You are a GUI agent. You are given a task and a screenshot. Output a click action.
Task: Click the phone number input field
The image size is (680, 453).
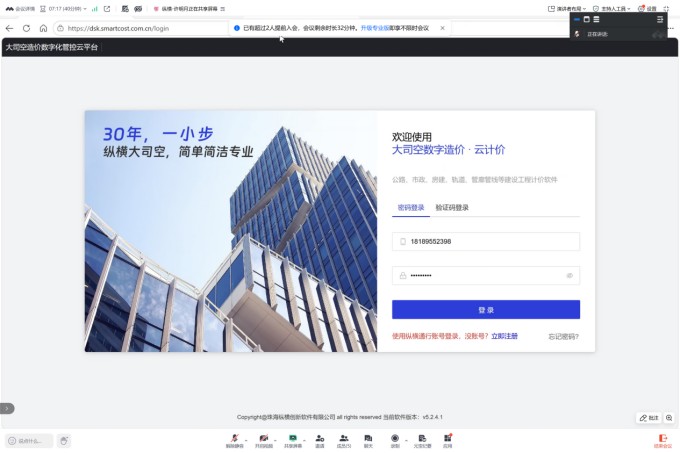click(486, 241)
